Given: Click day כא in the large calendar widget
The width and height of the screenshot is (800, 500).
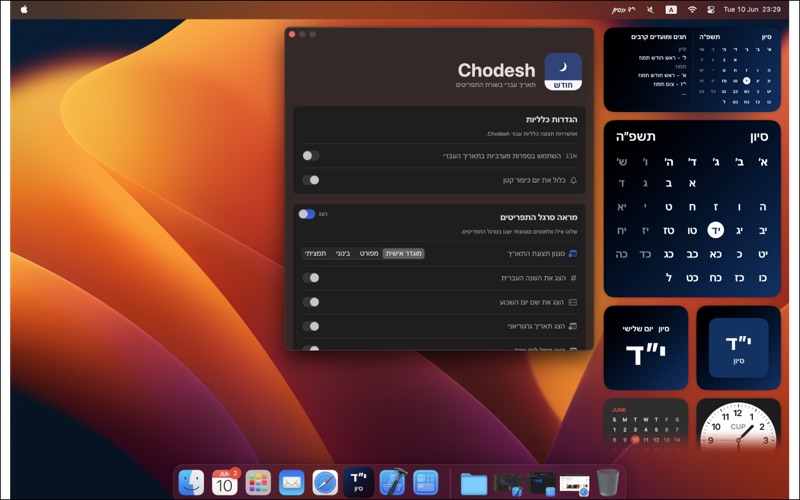Looking at the screenshot, I should pyautogui.click(x=715, y=254).
